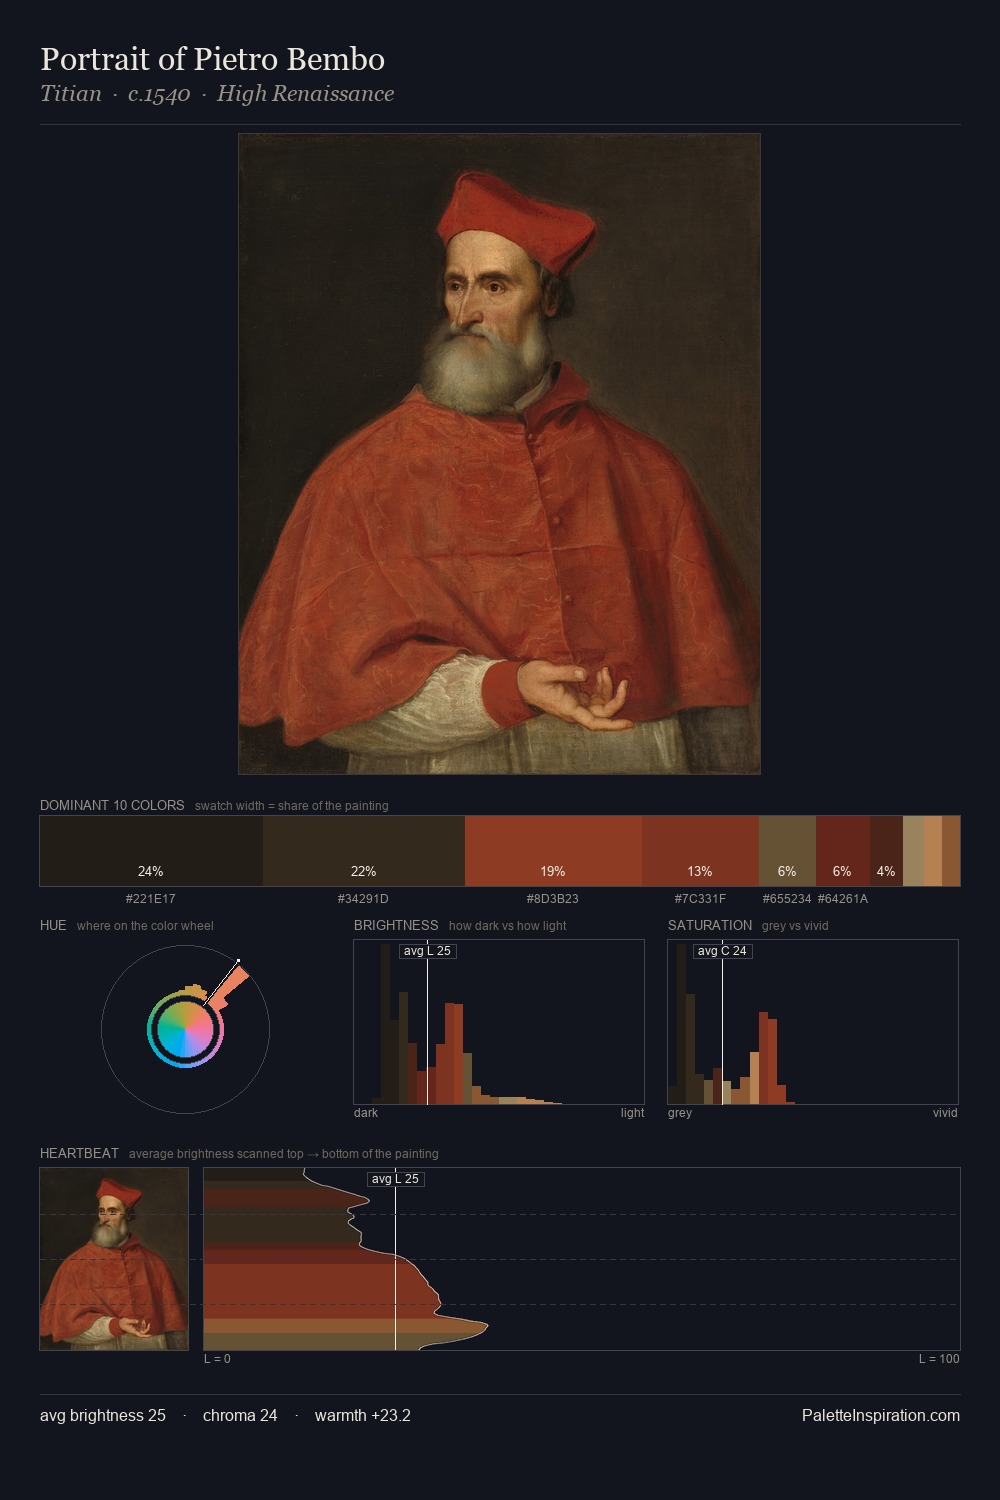Pick the 22% dark brown swatch
This screenshot has width=1000, height=1500.
click(x=364, y=851)
